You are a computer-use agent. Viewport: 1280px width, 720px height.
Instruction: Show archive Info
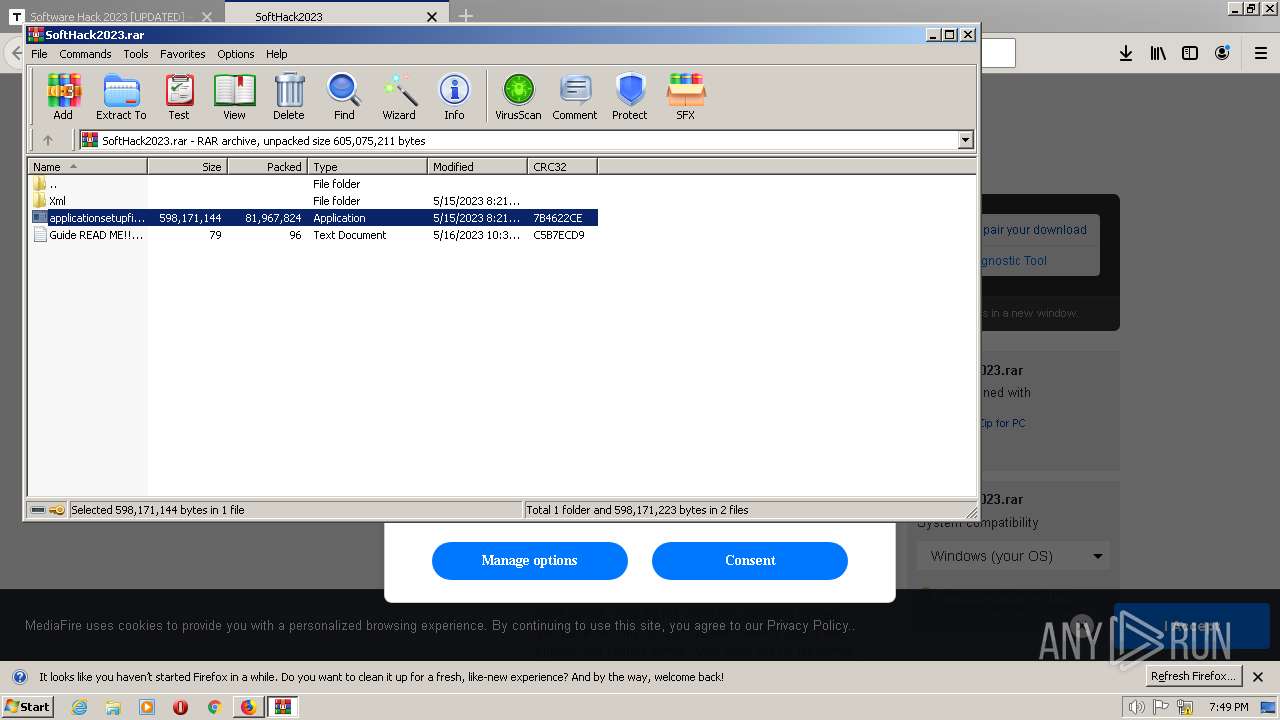coord(454,97)
